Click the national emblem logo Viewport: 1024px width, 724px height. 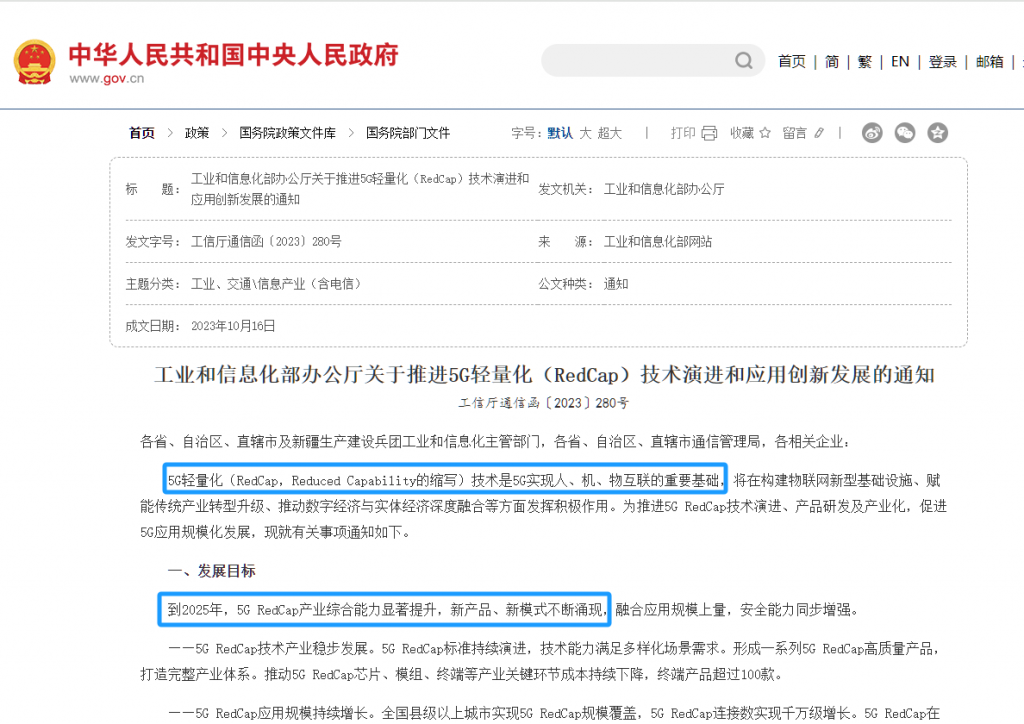pos(35,62)
